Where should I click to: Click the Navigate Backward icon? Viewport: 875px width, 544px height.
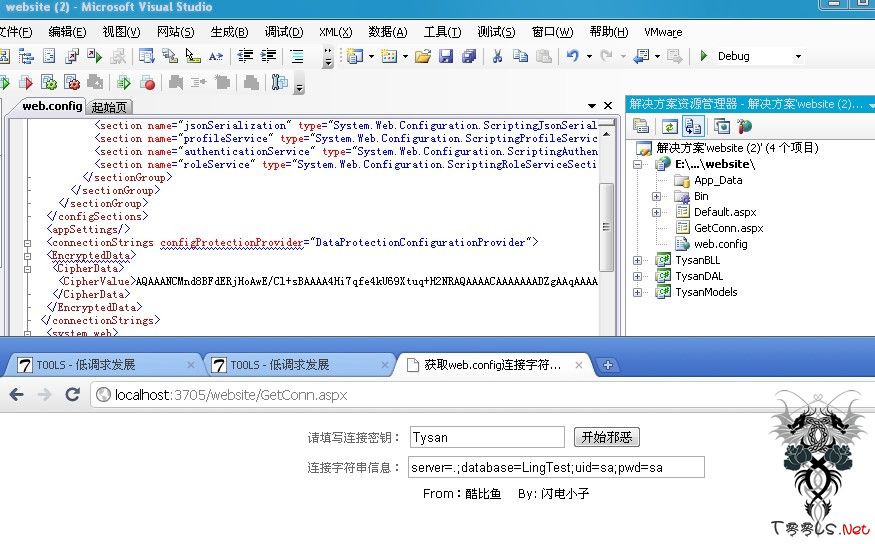coord(642,56)
